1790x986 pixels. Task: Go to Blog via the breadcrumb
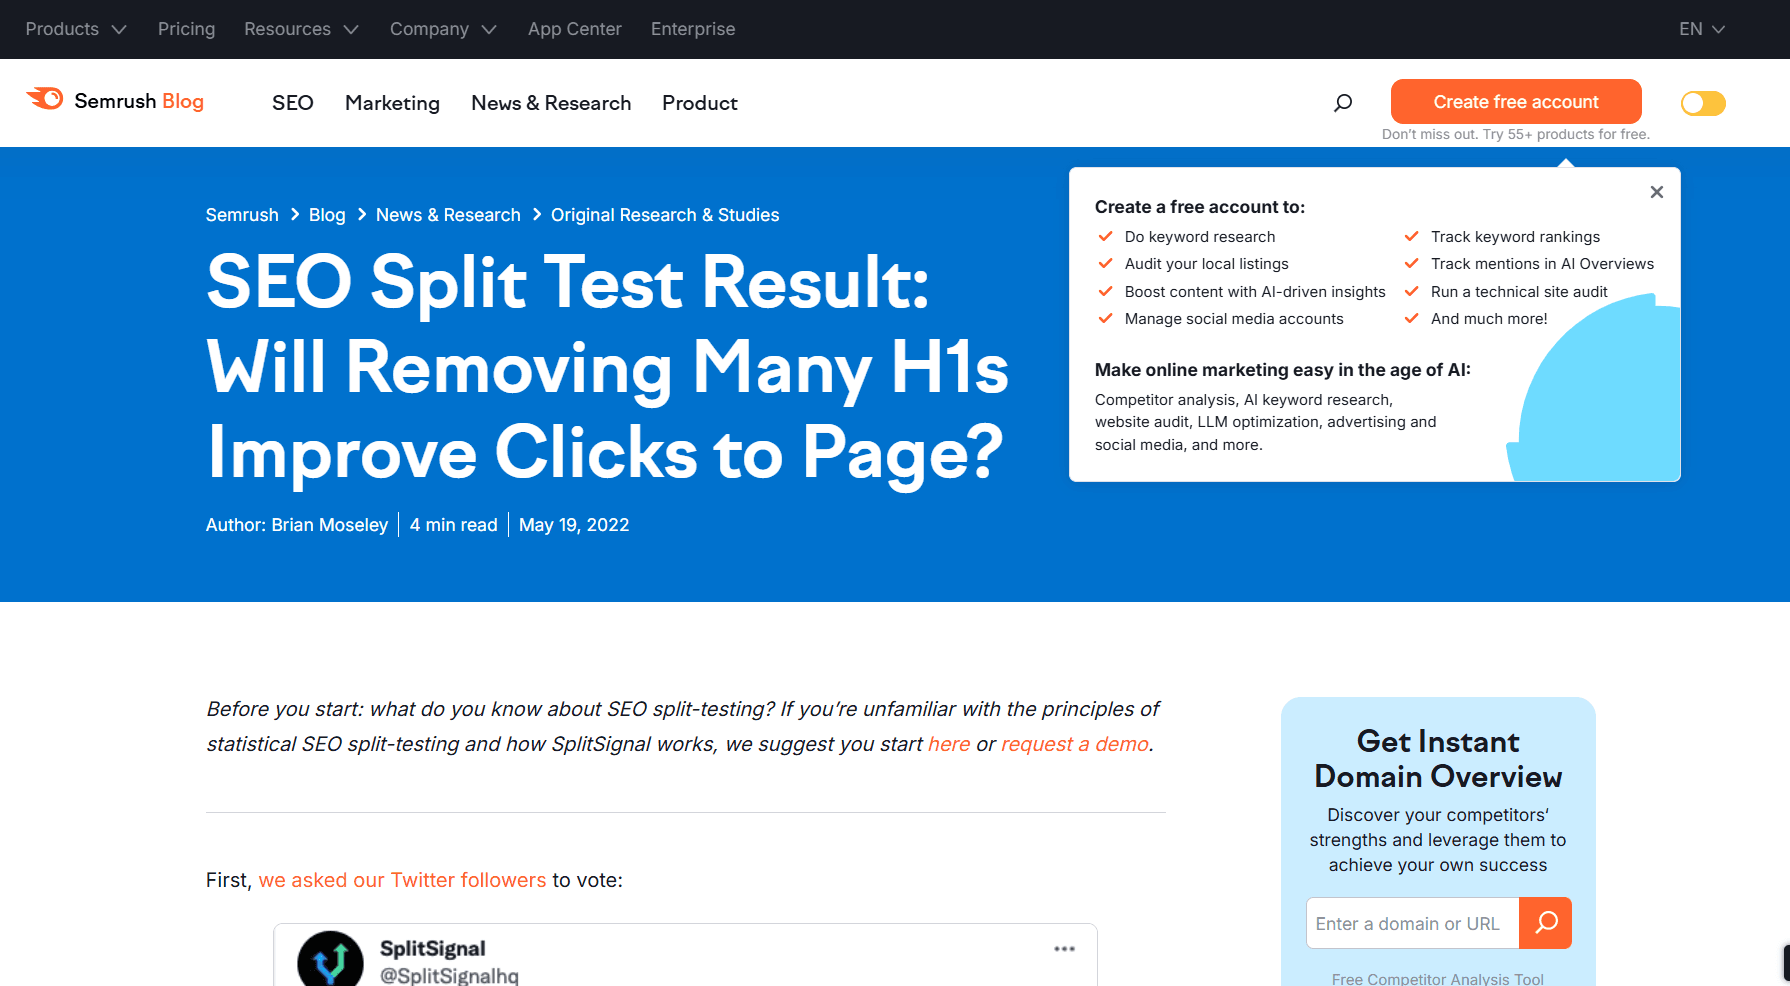pos(327,214)
